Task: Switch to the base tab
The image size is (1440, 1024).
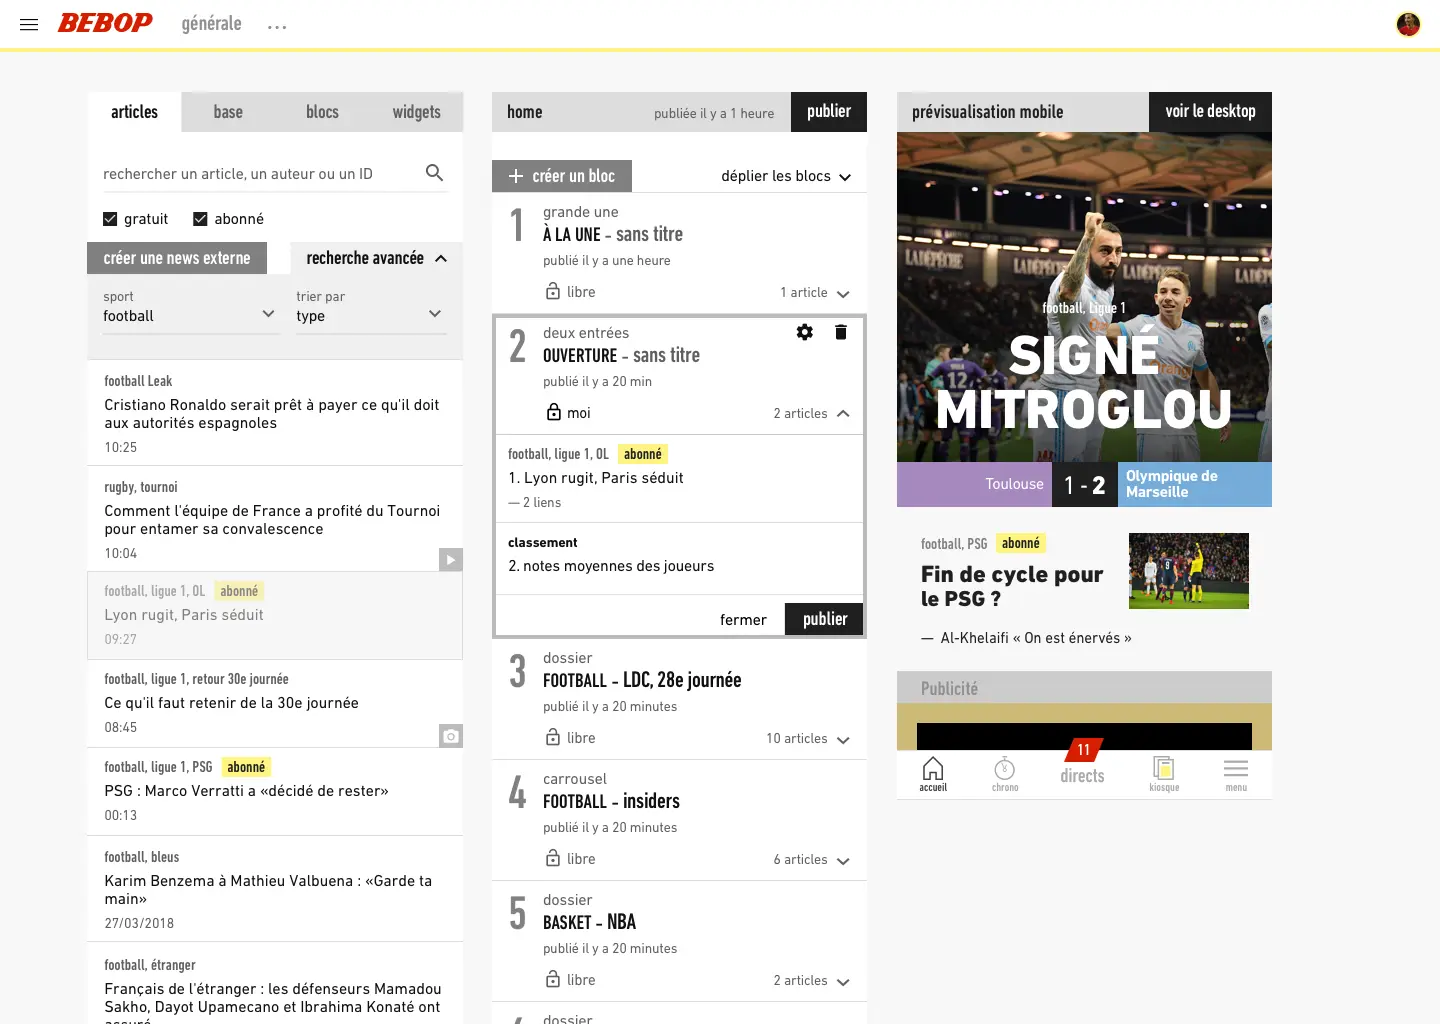Action: click(228, 112)
